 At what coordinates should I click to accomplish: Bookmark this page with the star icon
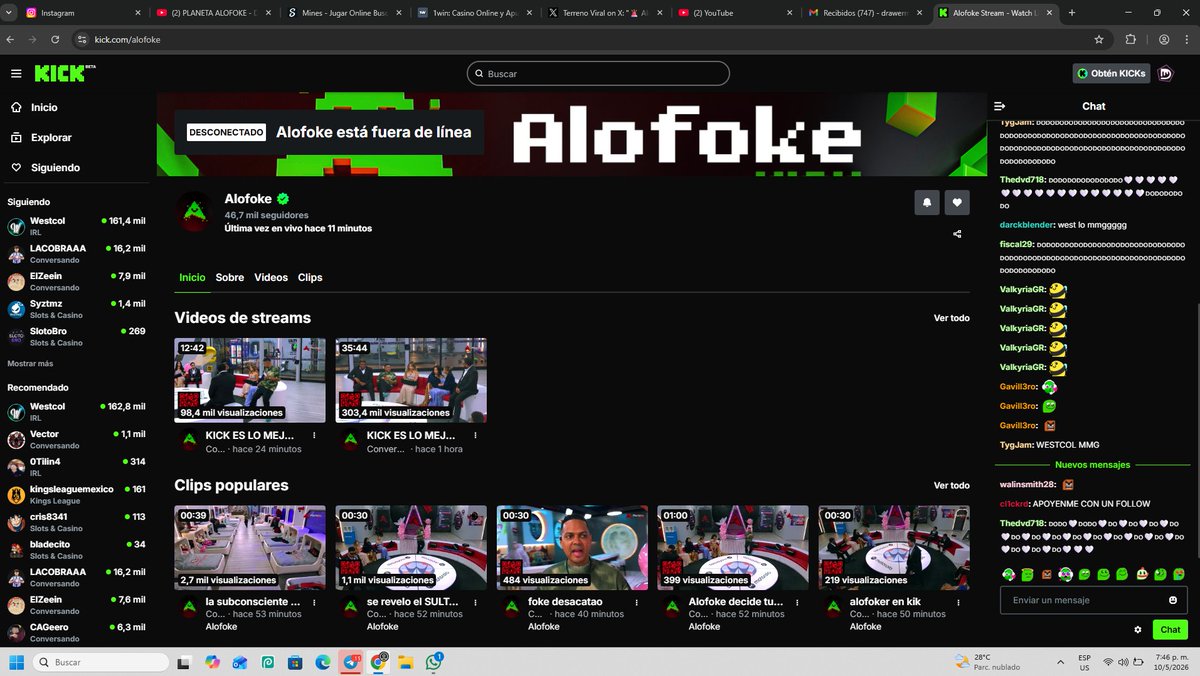pos(1099,39)
